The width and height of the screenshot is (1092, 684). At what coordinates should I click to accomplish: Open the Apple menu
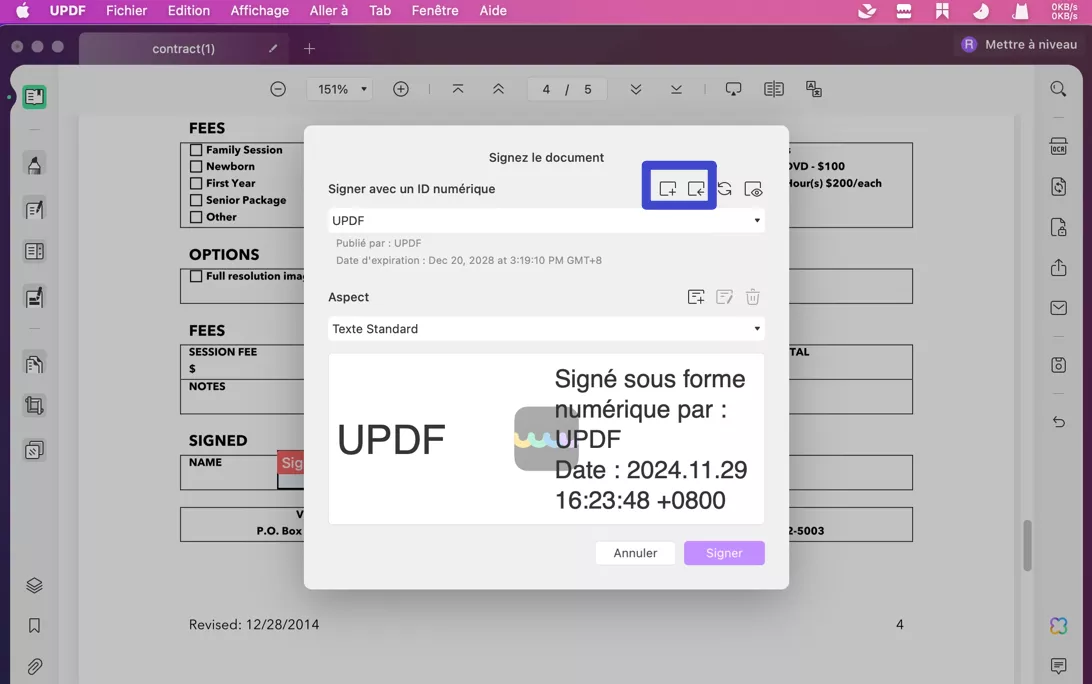[x=23, y=10]
